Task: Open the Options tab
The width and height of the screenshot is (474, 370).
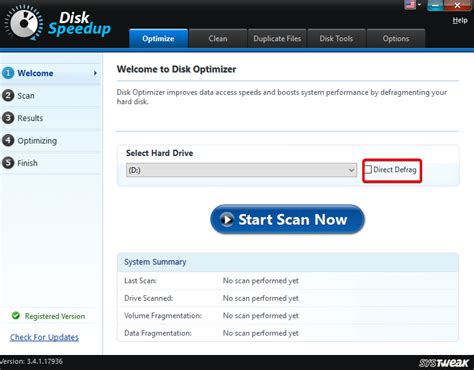Action: (396, 38)
